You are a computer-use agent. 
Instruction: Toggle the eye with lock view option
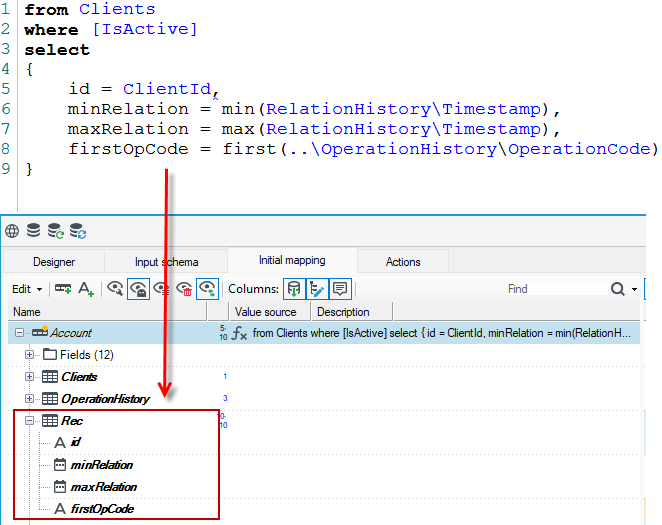[x=138, y=289]
